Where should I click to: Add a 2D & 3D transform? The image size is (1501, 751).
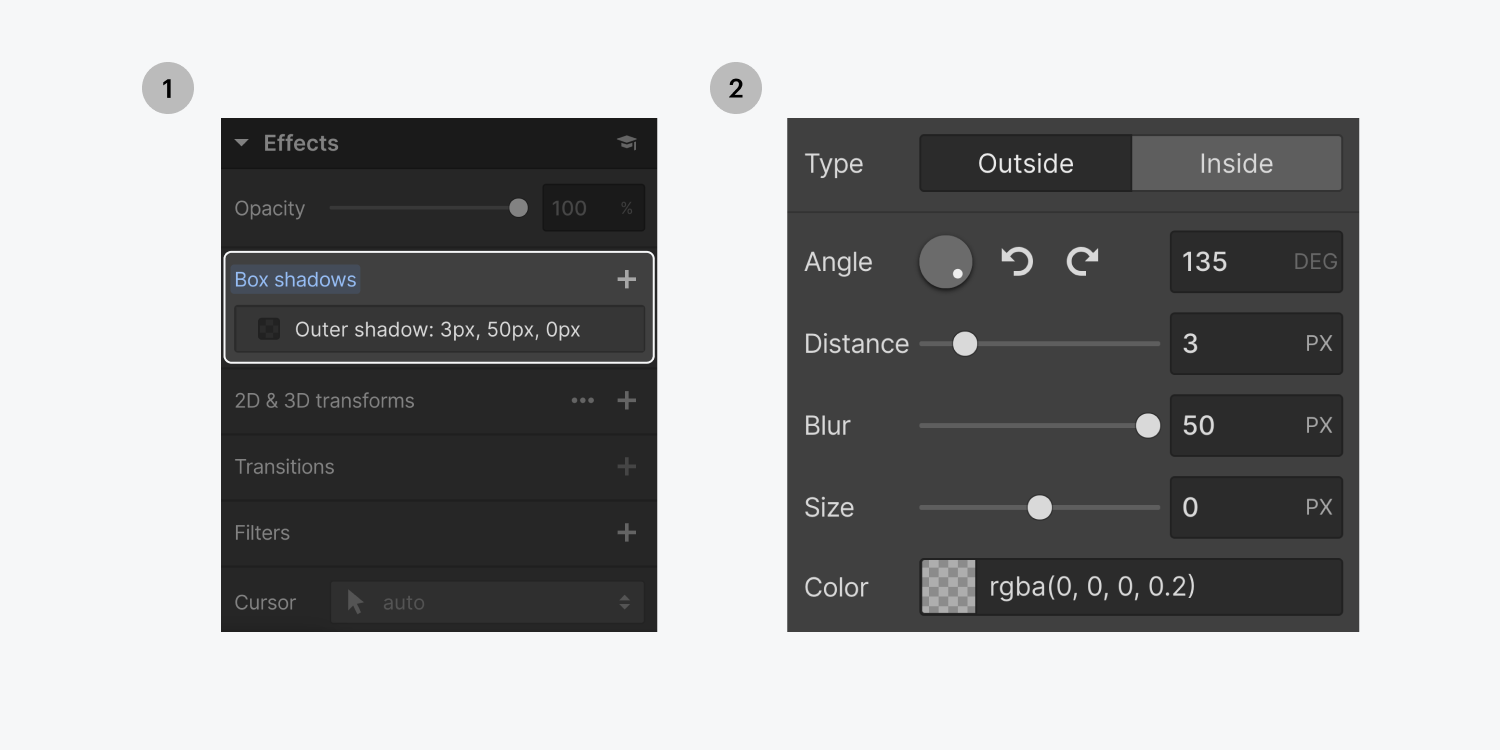click(627, 401)
